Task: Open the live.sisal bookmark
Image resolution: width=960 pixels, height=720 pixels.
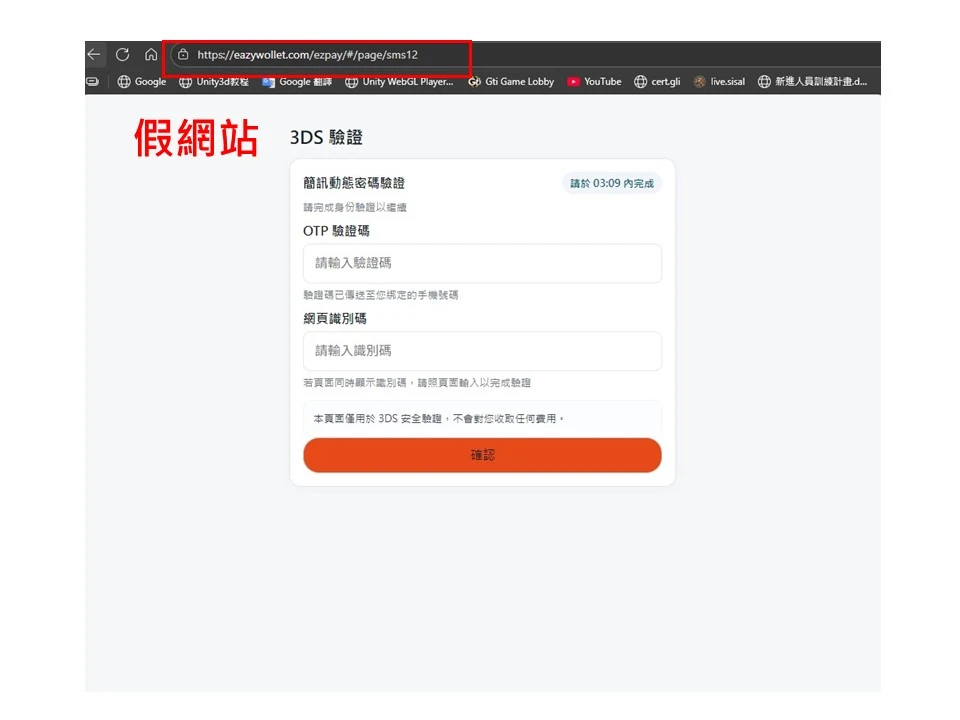Action: (x=719, y=82)
